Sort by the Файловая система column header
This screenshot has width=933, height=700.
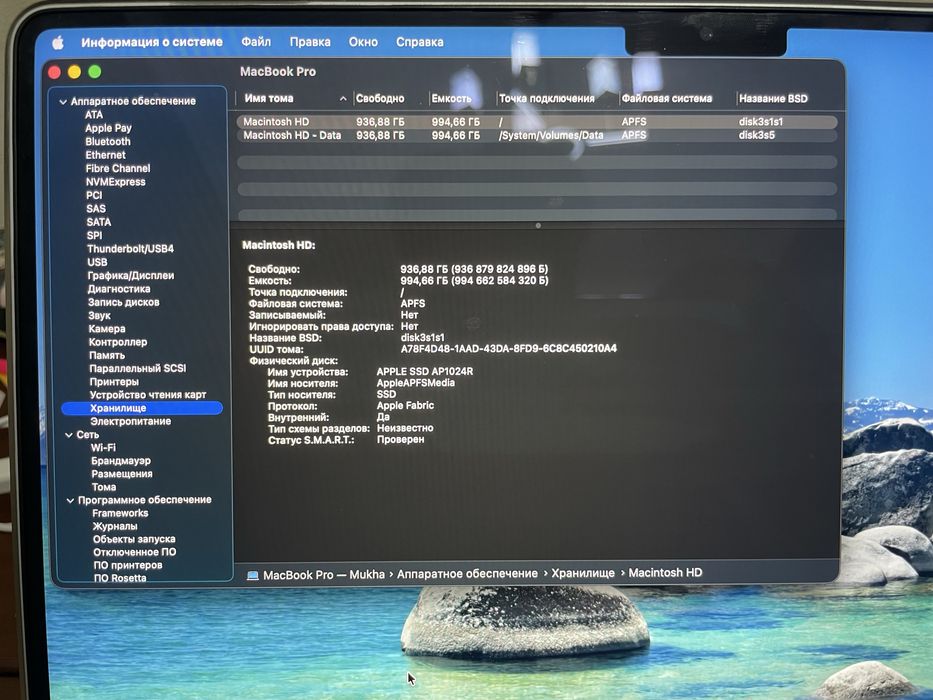(666, 98)
